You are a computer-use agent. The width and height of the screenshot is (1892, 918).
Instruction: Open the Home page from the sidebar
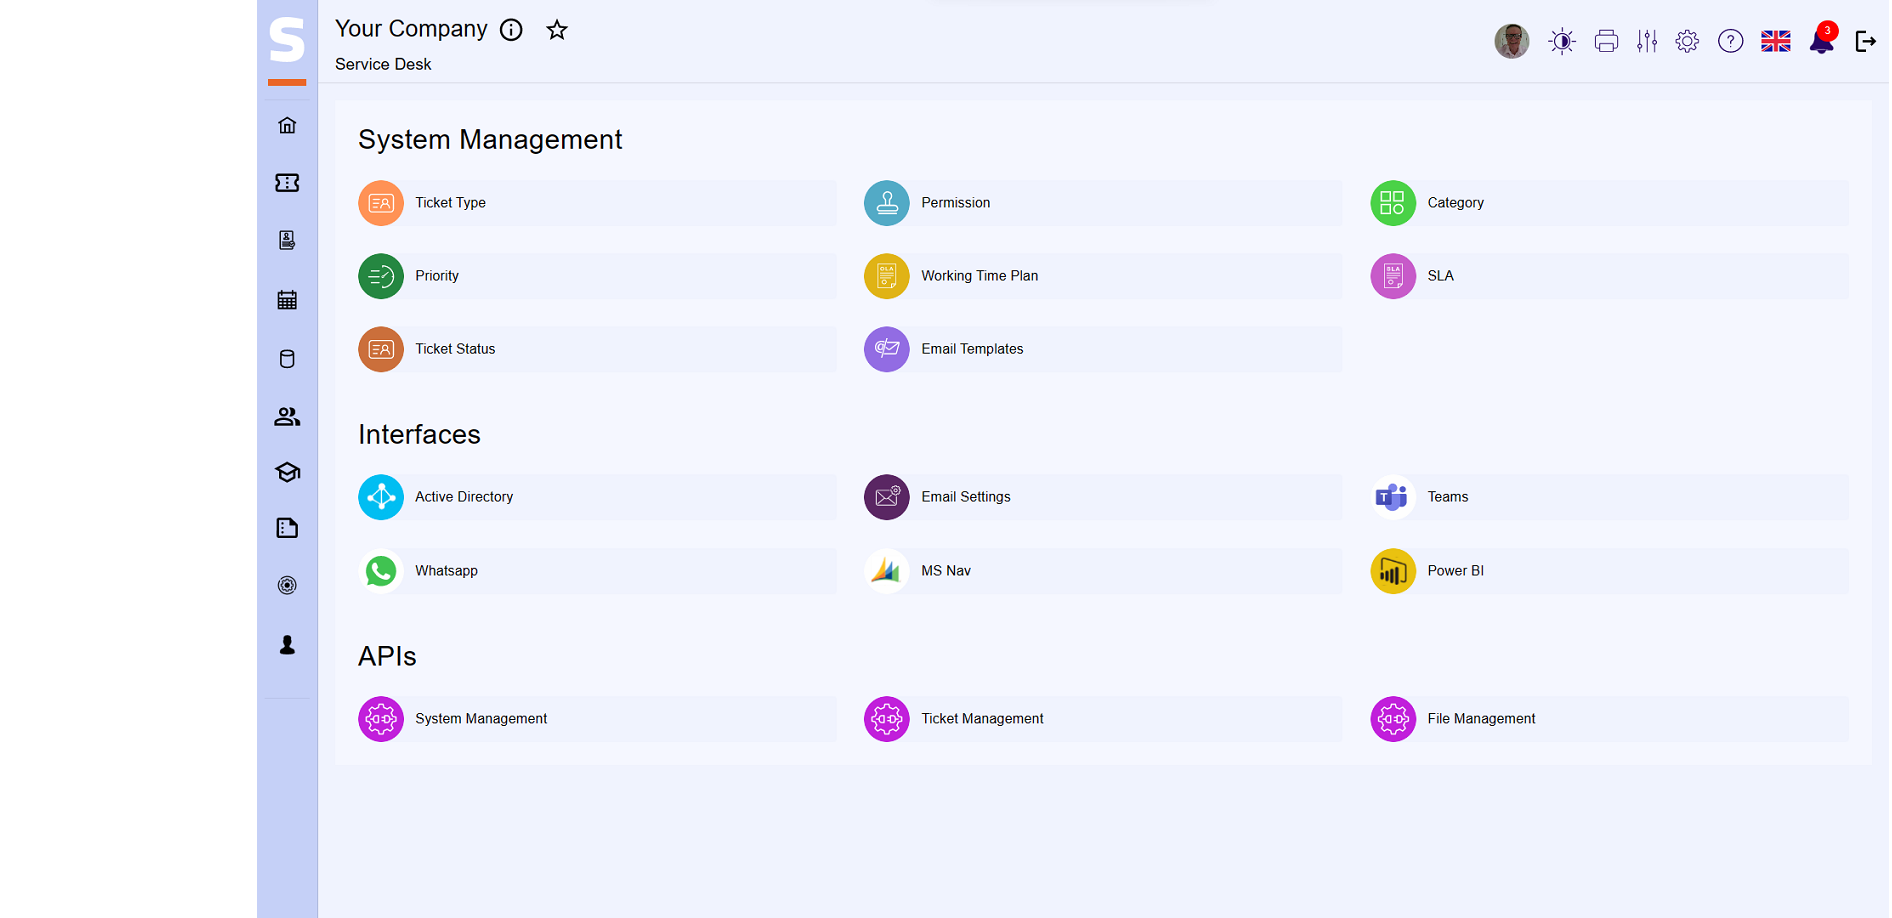click(287, 124)
